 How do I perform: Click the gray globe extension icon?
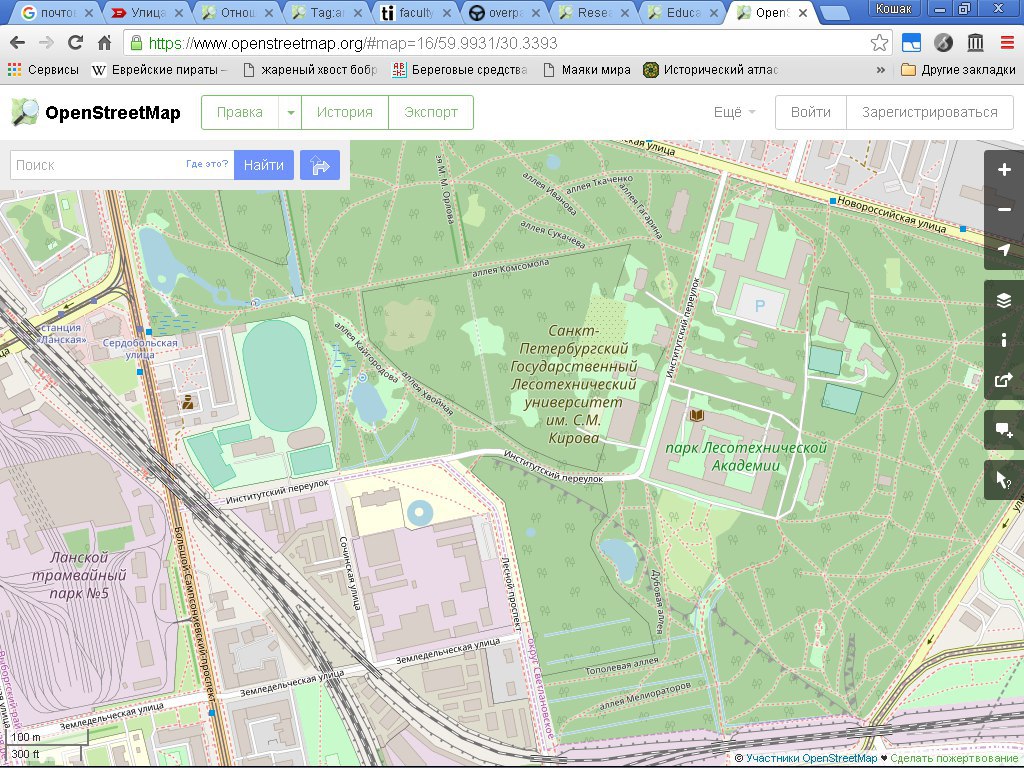tap(943, 43)
